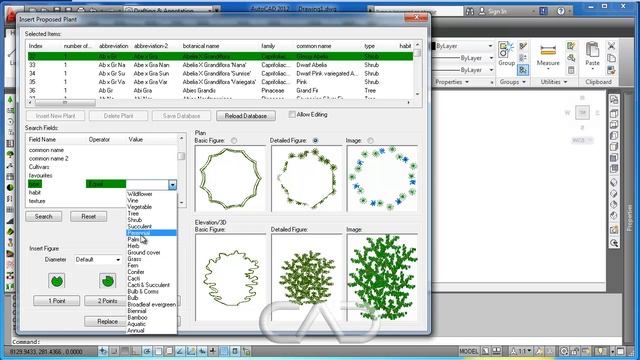
Task: Click the Paste clipboard icon
Action: [592, 50]
